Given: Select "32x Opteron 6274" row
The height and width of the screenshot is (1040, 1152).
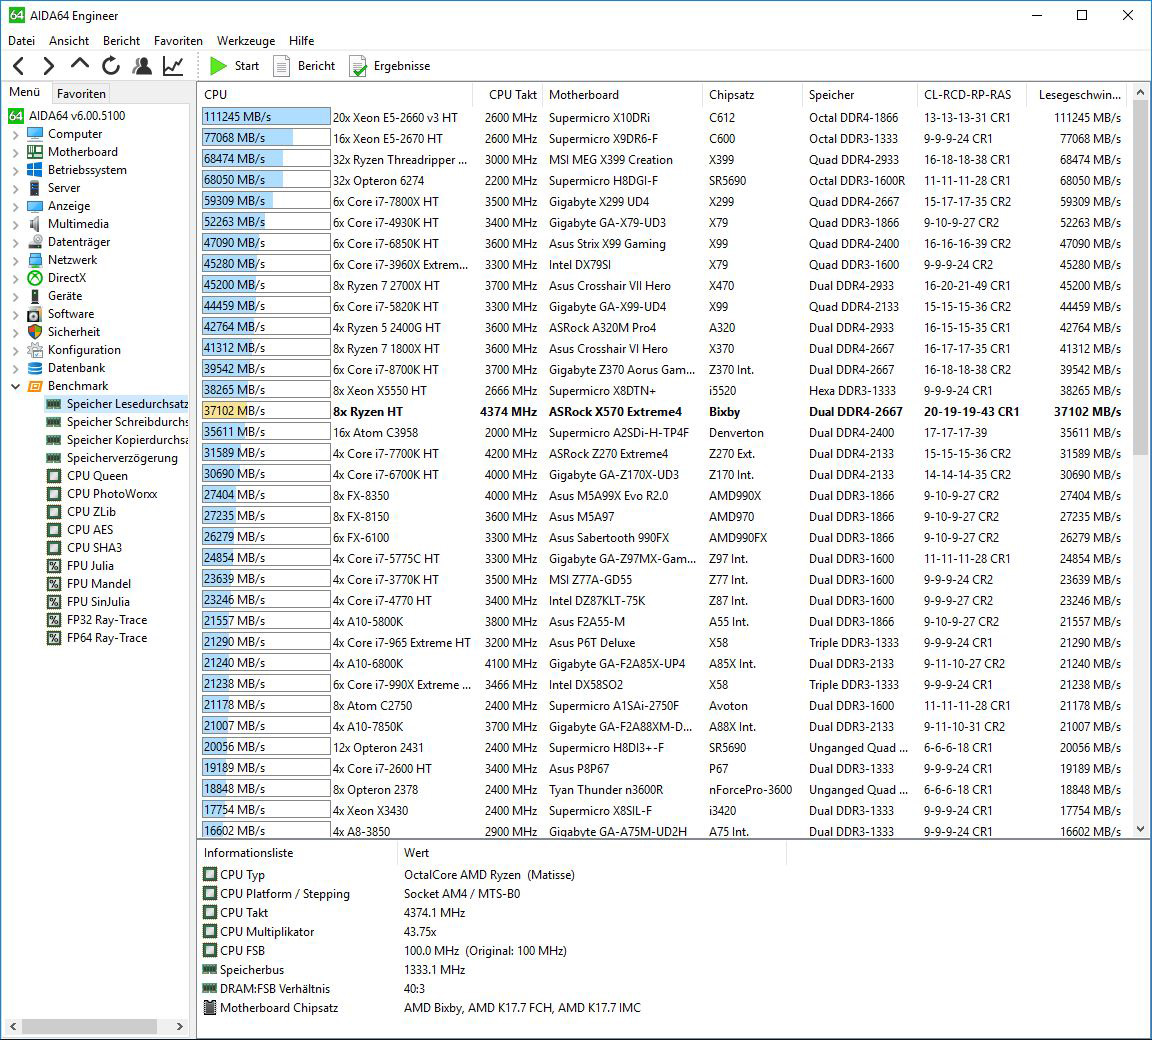Looking at the screenshot, I should [664, 181].
